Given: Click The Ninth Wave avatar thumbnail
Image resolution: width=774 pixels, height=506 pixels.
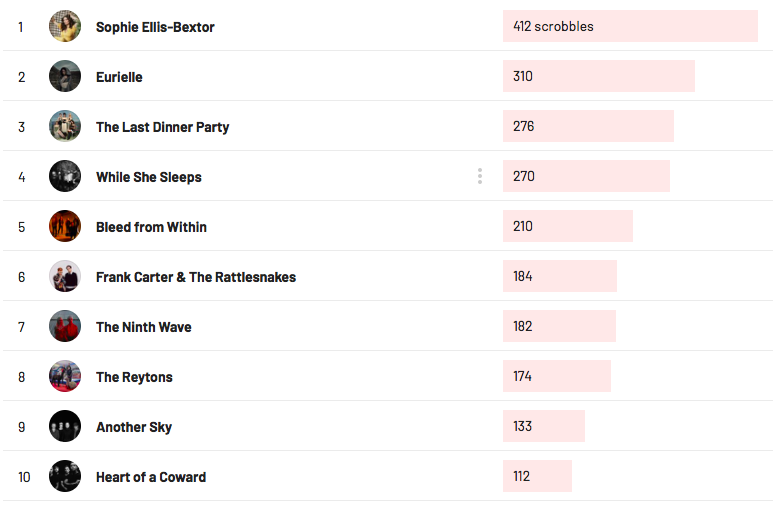Looking at the screenshot, I should click(x=65, y=326).
